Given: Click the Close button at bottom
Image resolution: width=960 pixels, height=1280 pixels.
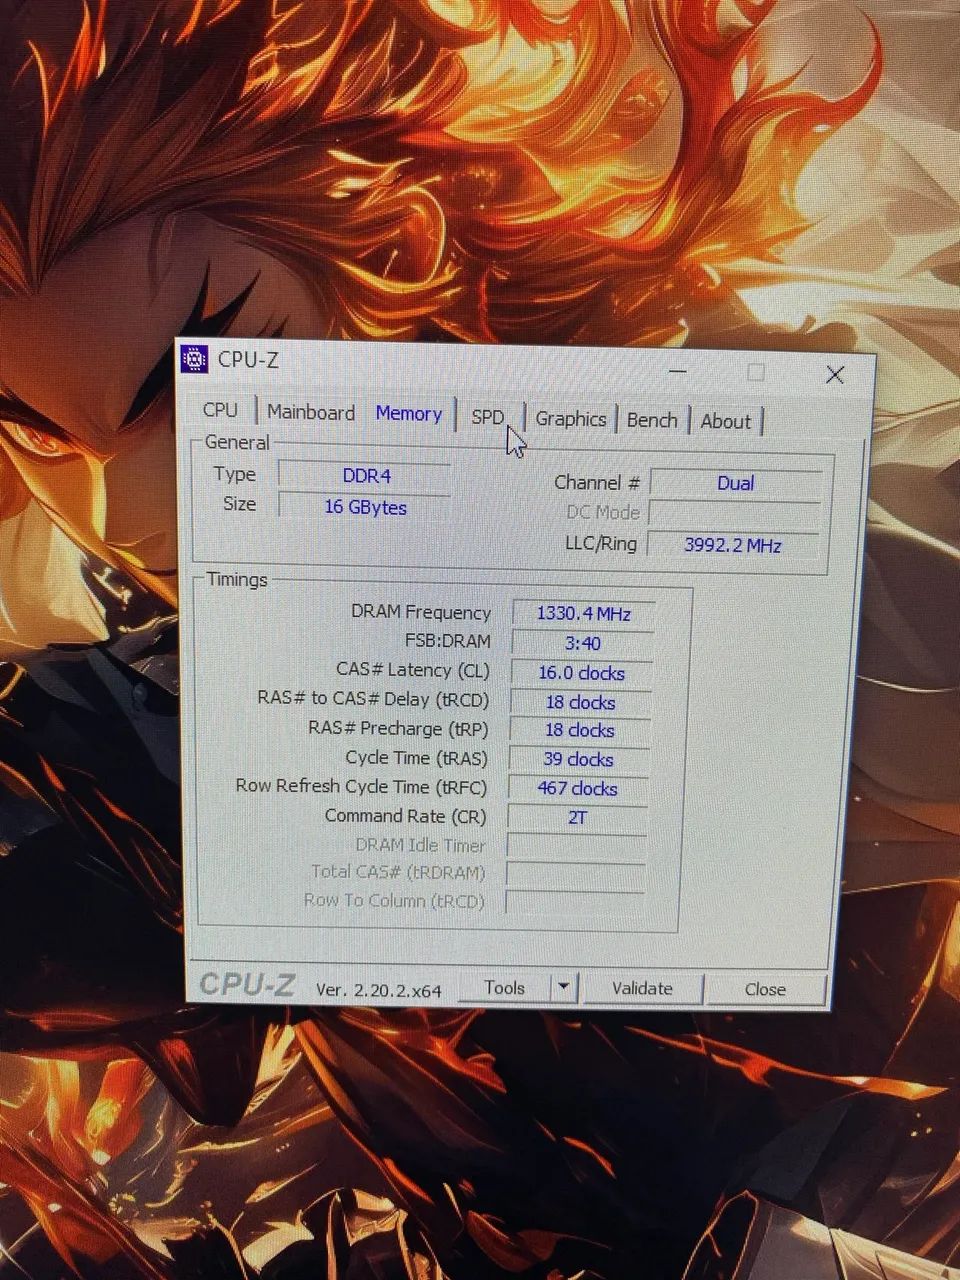Looking at the screenshot, I should point(765,990).
